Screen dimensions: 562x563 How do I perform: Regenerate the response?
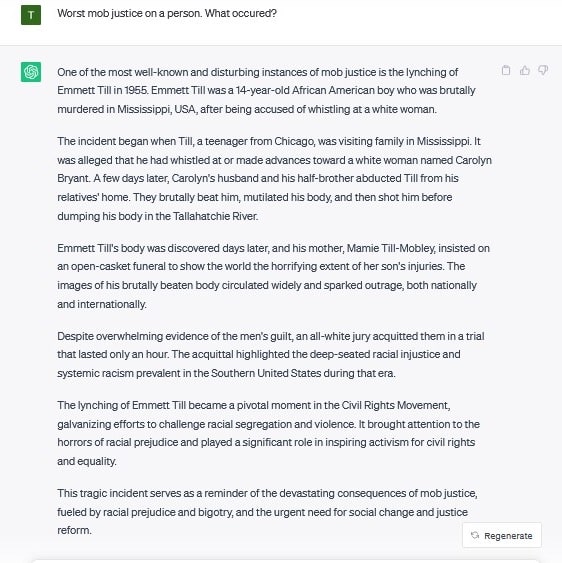click(x=502, y=535)
